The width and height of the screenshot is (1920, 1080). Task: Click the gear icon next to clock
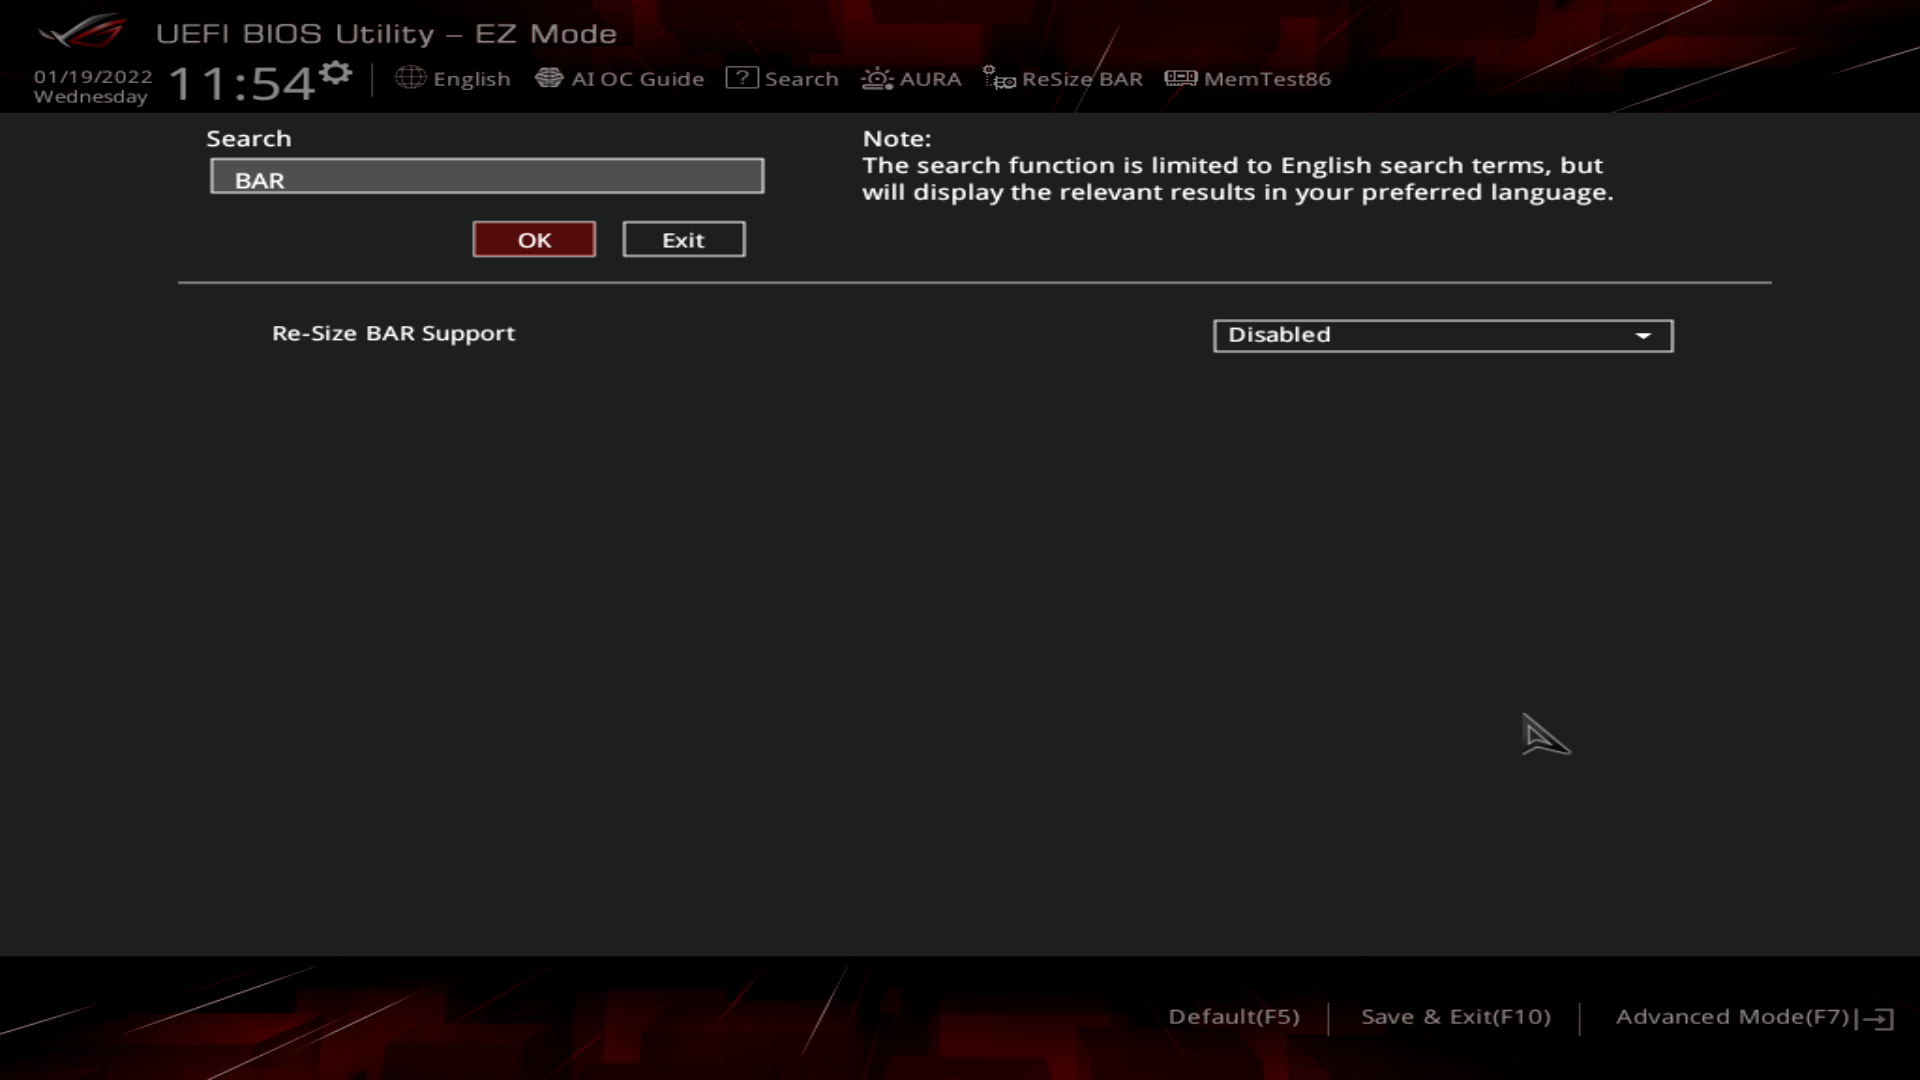pyautogui.click(x=336, y=72)
